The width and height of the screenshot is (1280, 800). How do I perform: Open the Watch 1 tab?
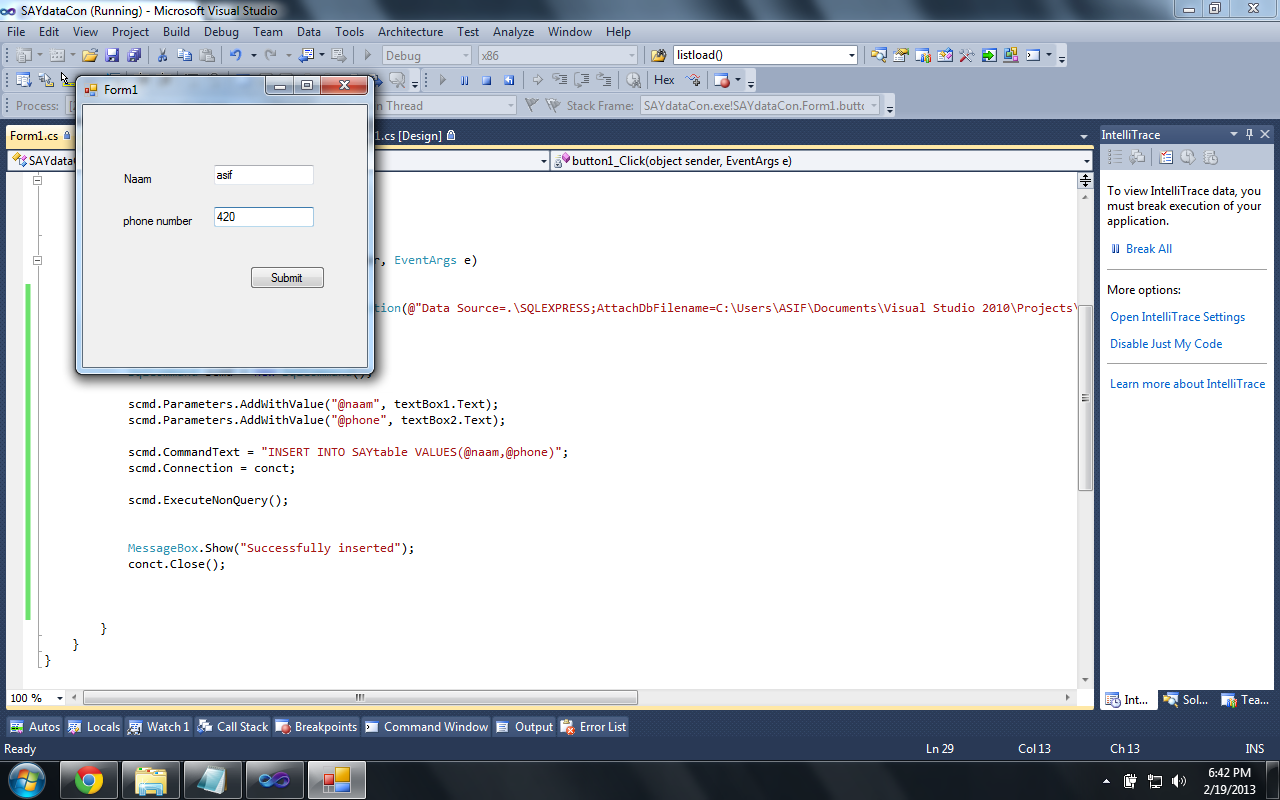click(x=158, y=727)
